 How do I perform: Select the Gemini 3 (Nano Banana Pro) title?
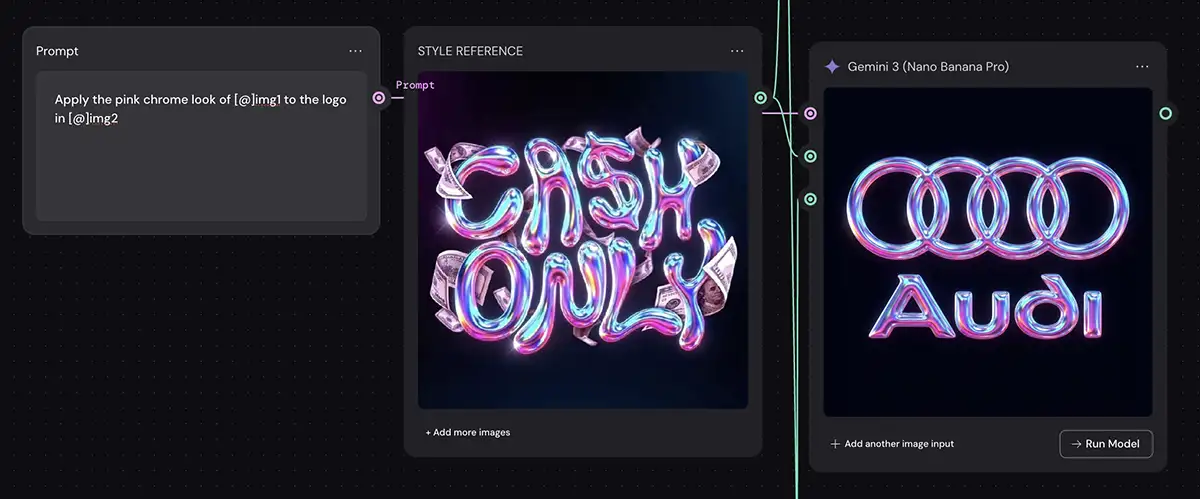pos(928,67)
